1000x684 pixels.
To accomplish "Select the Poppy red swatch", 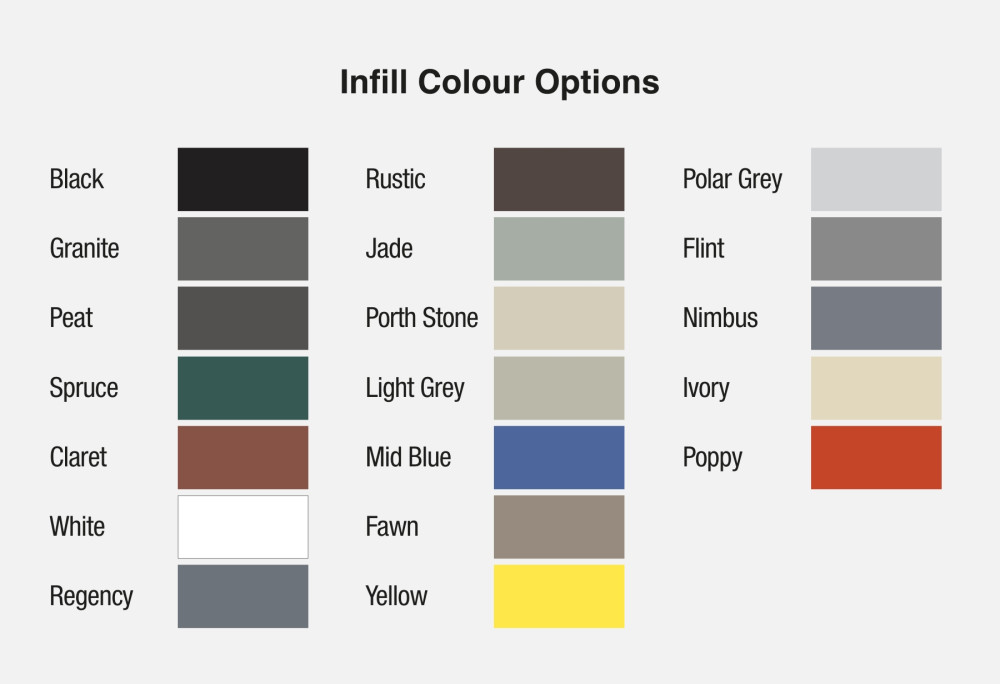I will (x=876, y=457).
